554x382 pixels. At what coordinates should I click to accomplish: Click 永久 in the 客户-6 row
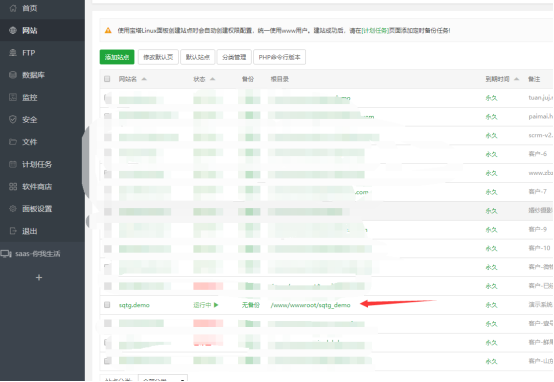tap(491, 154)
